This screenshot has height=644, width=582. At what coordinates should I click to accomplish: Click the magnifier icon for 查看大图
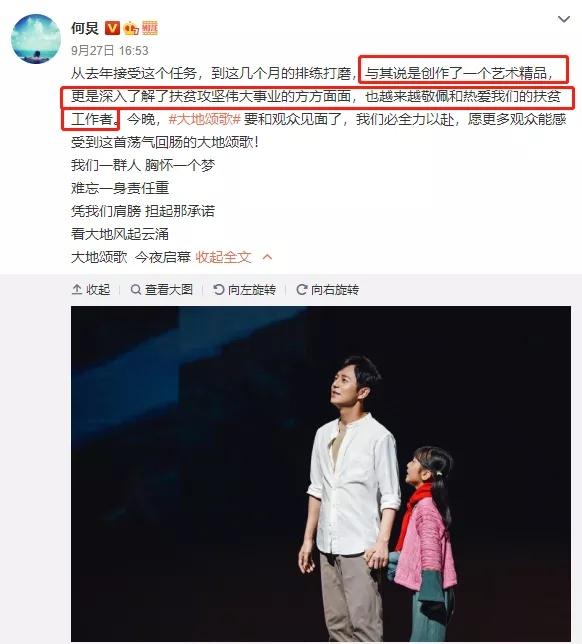tap(136, 290)
